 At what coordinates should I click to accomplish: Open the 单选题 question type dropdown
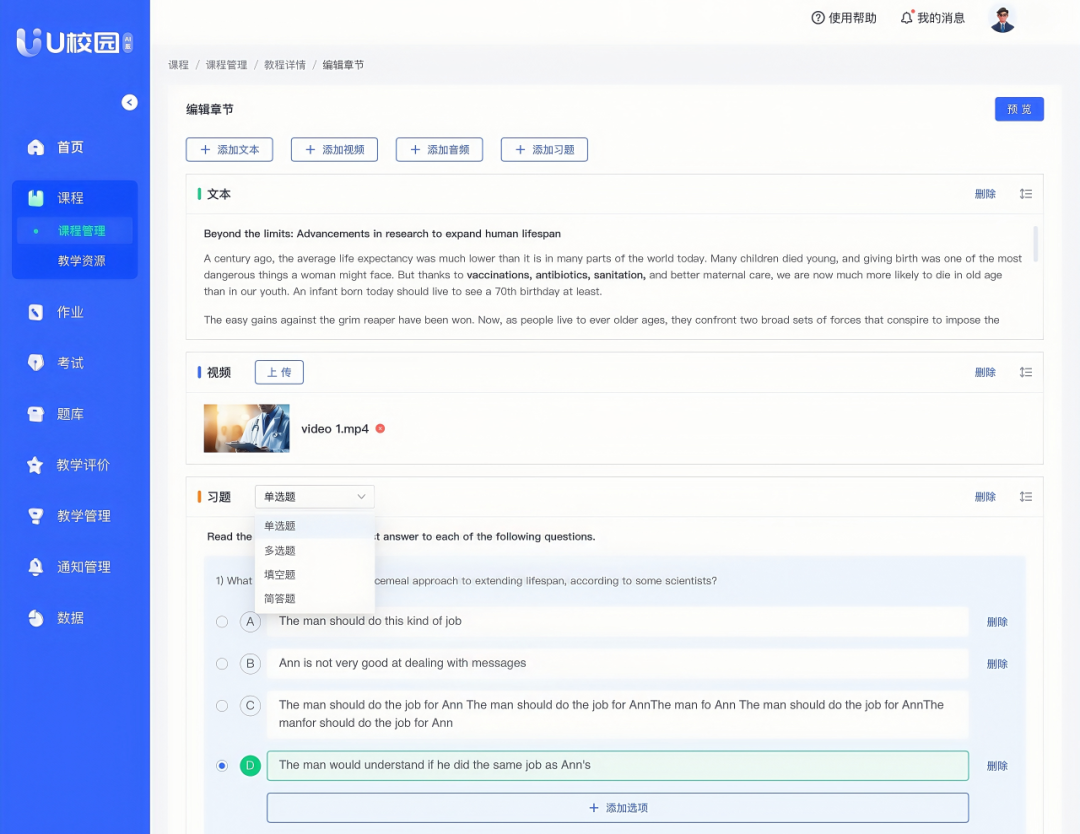click(x=314, y=497)
